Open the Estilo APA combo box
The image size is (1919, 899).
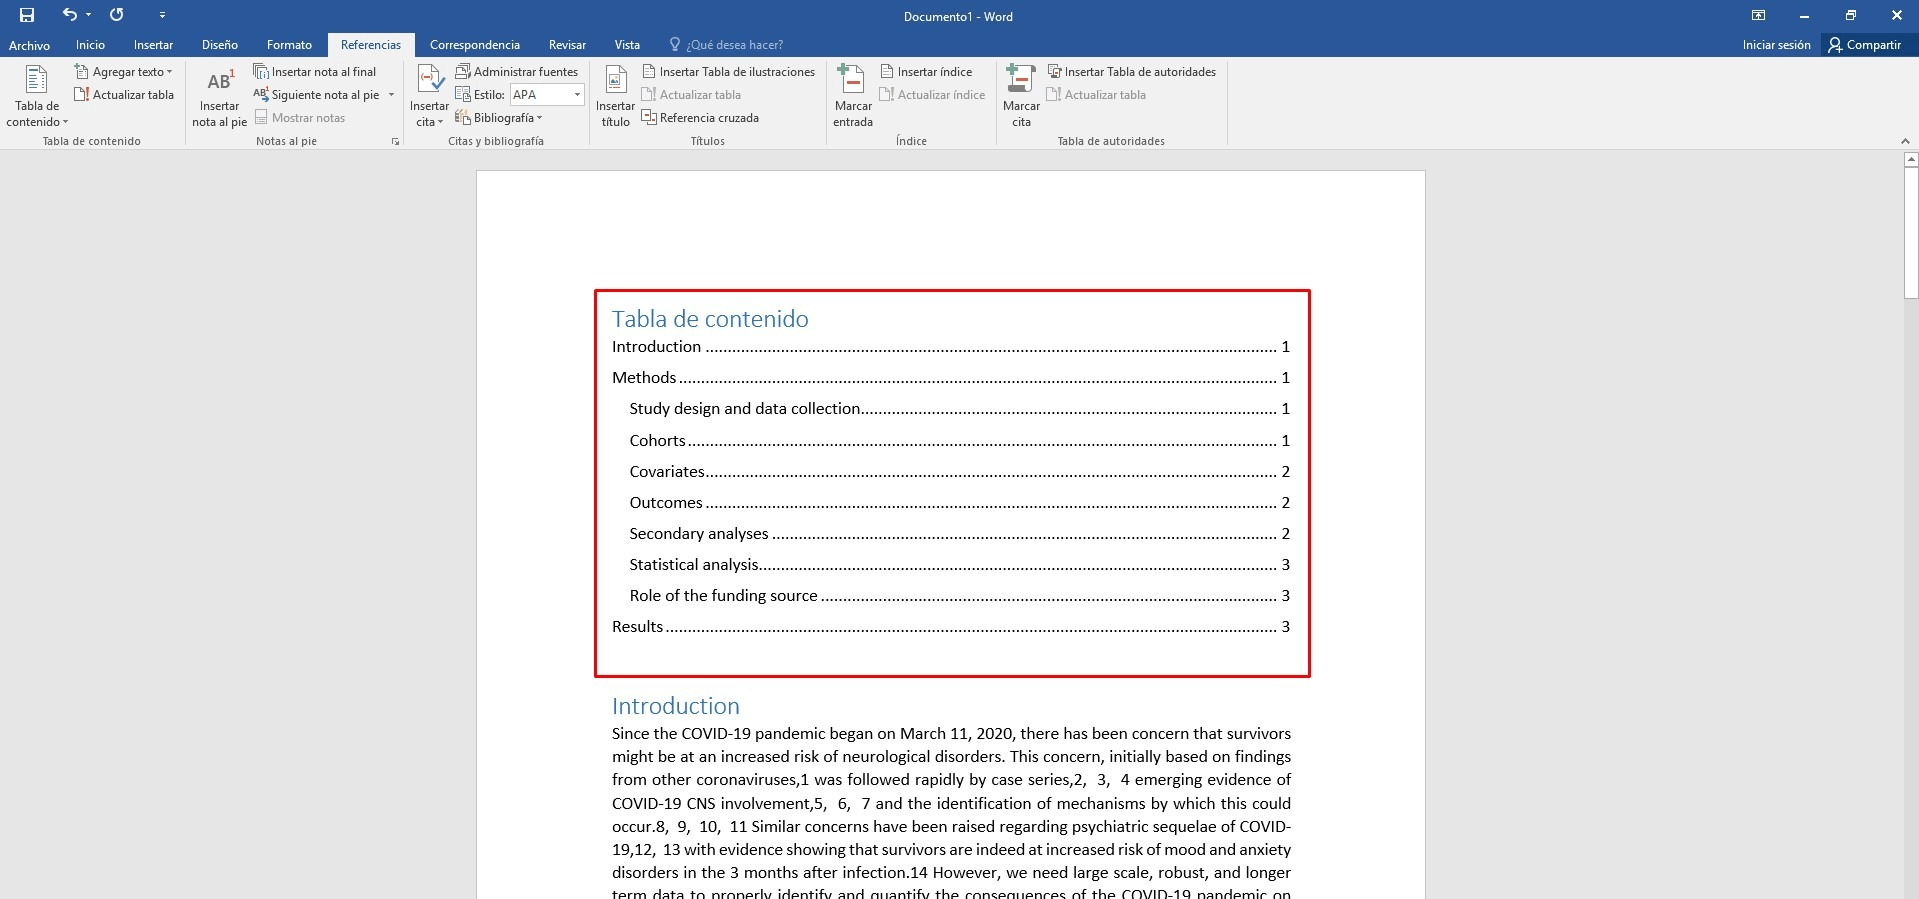click(x=547, y=95)
